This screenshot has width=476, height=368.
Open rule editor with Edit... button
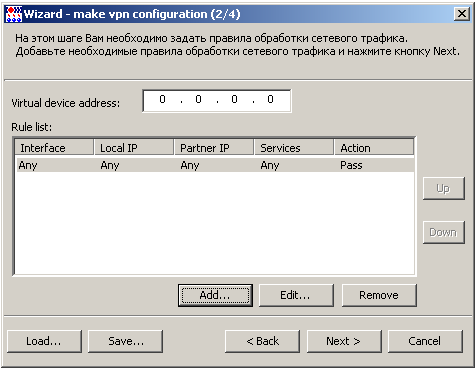click(296, 295)
